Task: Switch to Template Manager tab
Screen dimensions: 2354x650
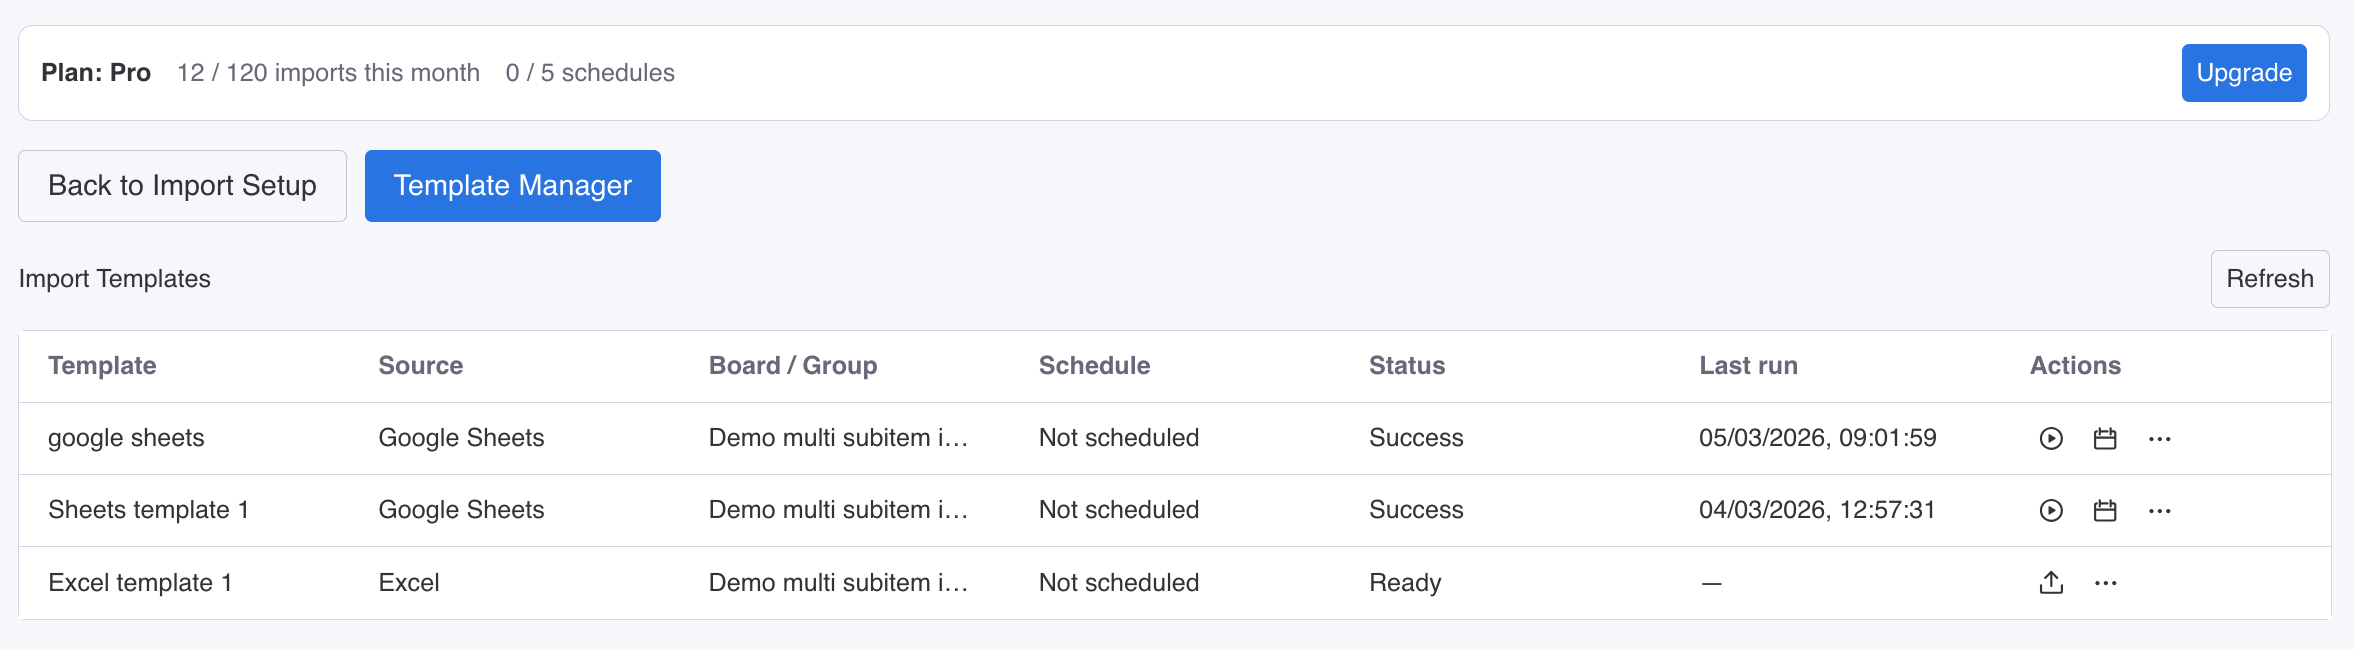Action: 512,186
